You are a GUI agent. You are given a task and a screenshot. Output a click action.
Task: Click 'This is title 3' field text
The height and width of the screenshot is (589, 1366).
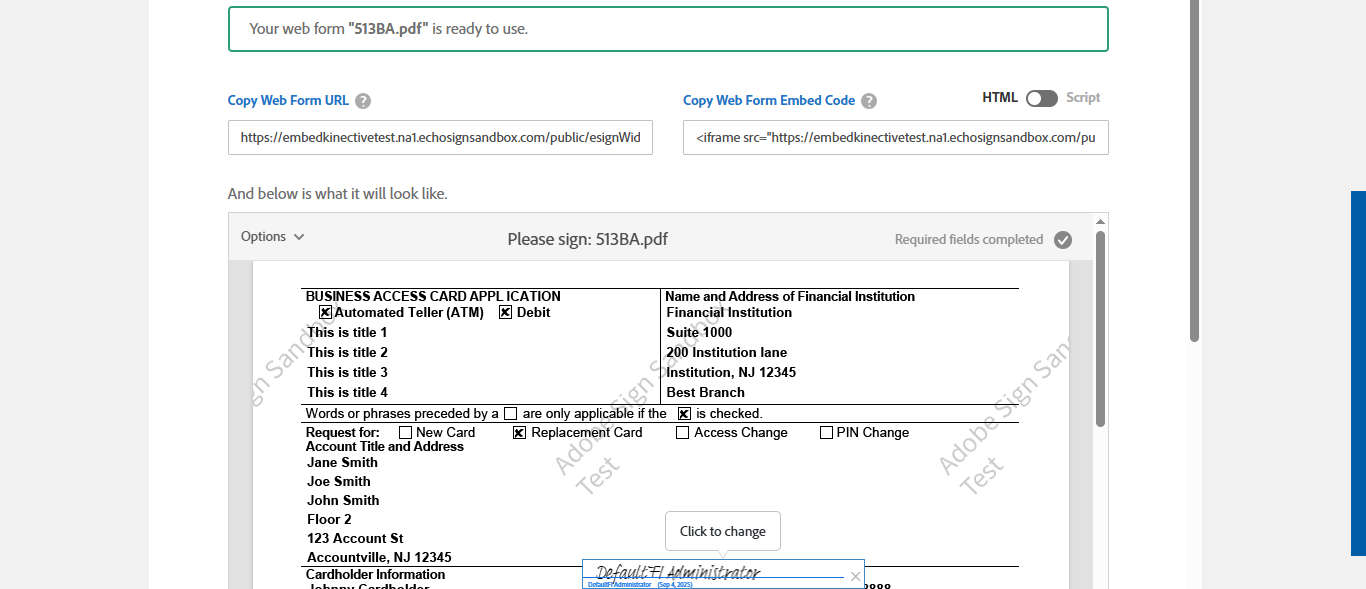pyautogui.click(x=347, y=372)
